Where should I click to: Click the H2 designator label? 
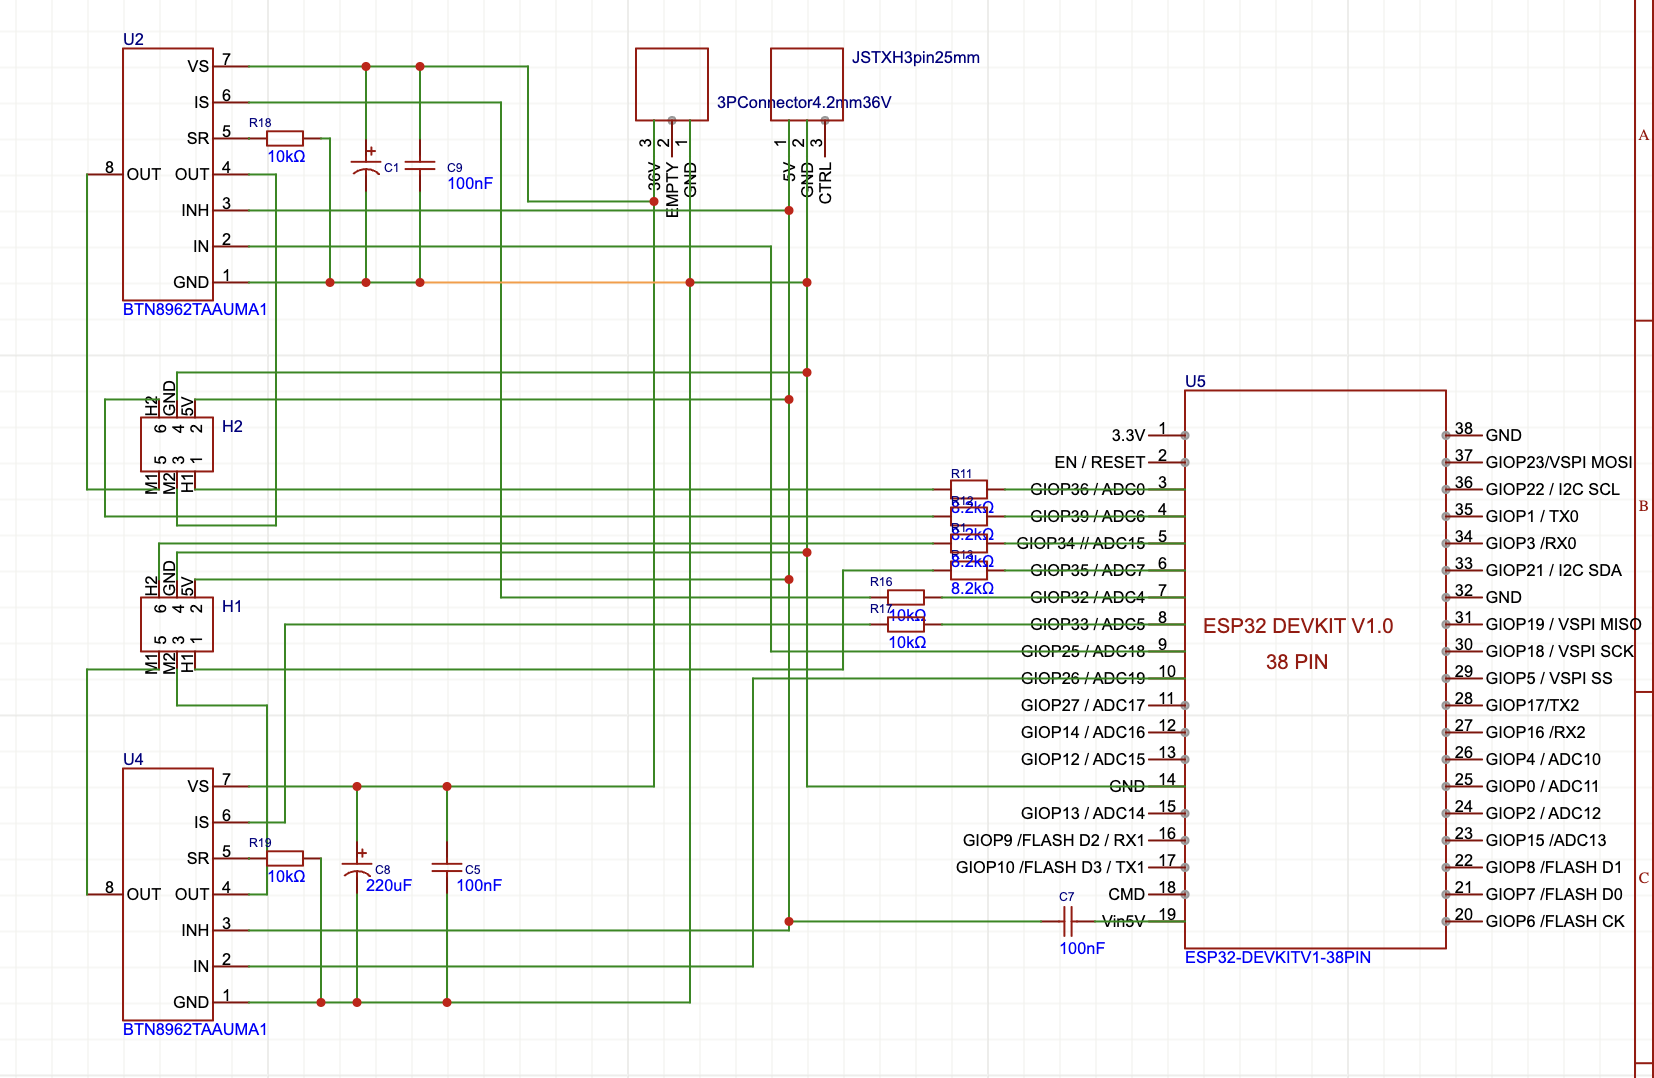232,426
